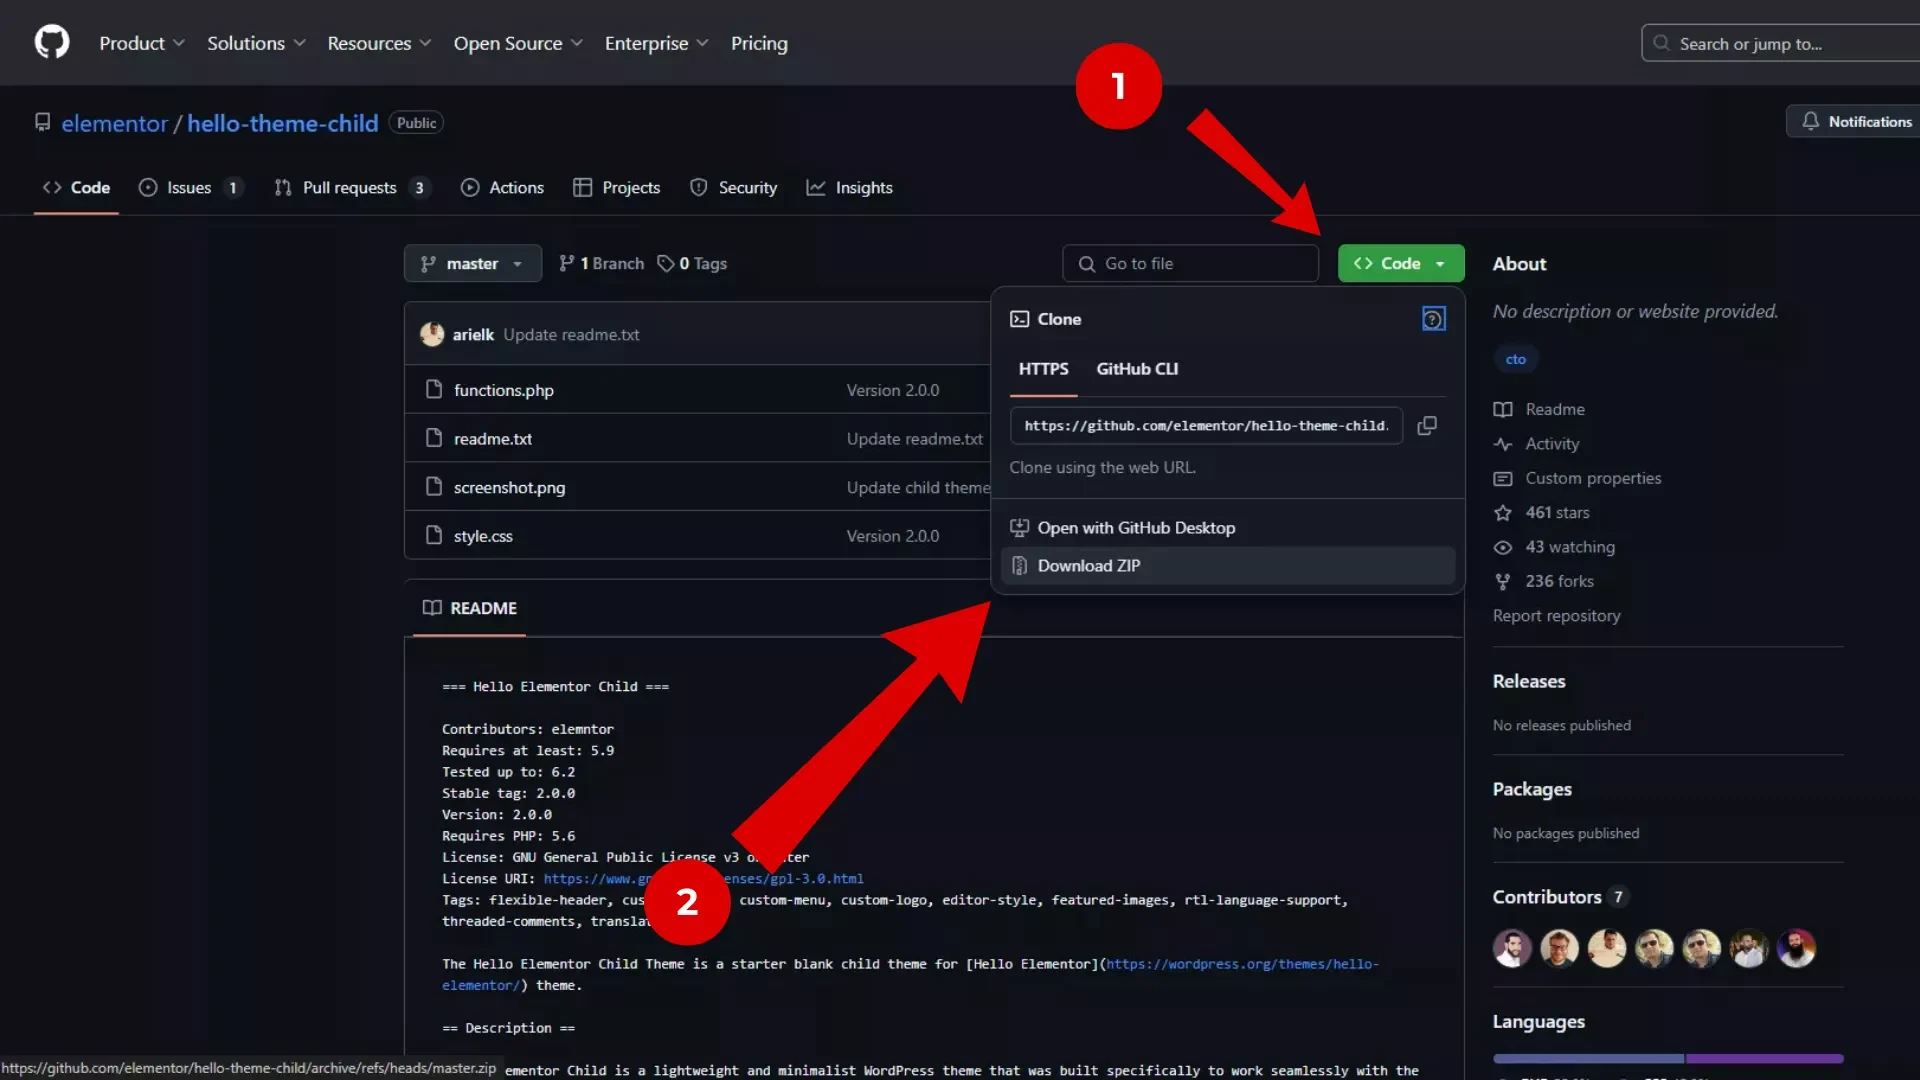Open the Contributors heading link

(1560, 897)
